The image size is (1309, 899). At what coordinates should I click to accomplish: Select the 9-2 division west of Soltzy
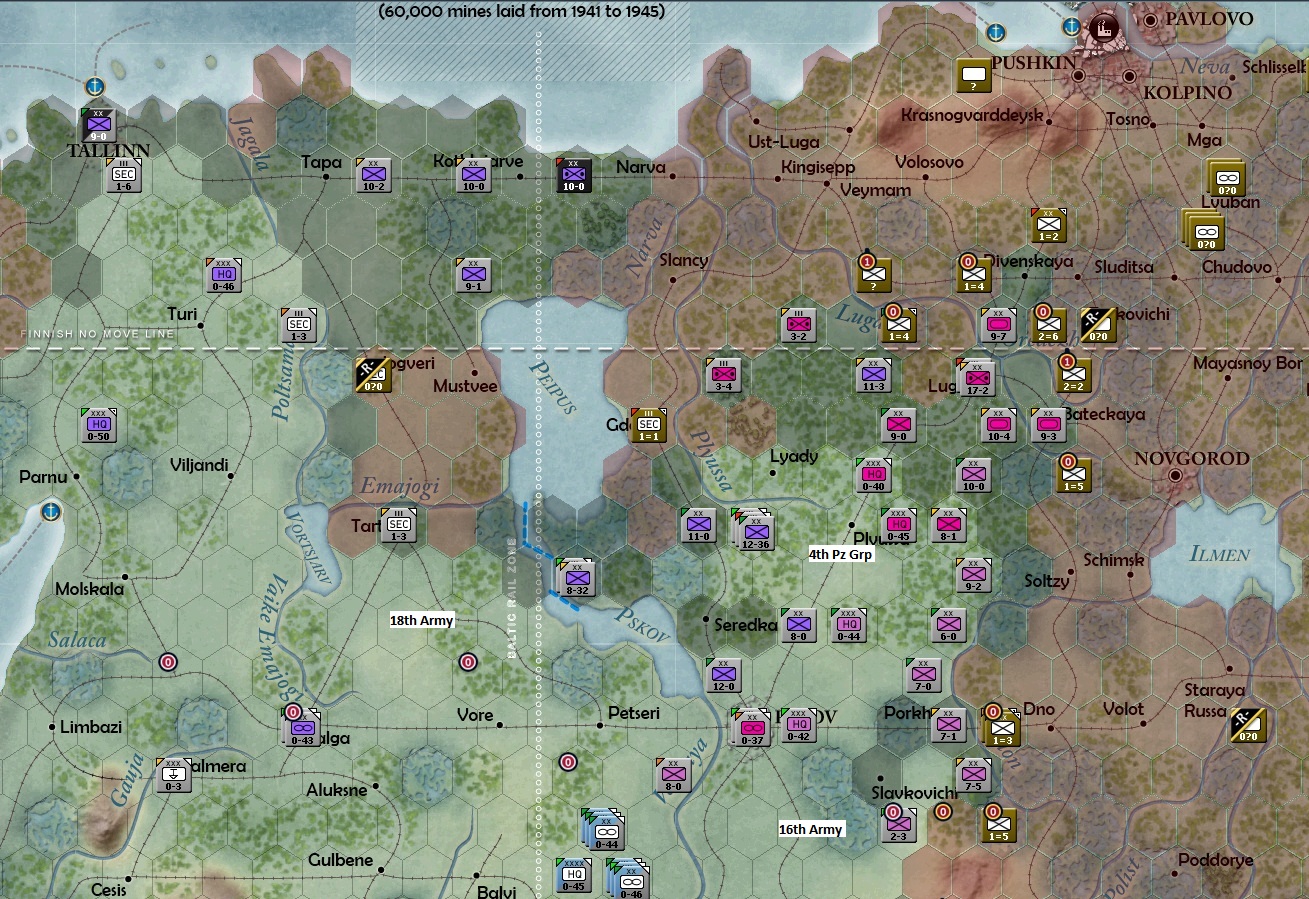(x=973, y=575)
